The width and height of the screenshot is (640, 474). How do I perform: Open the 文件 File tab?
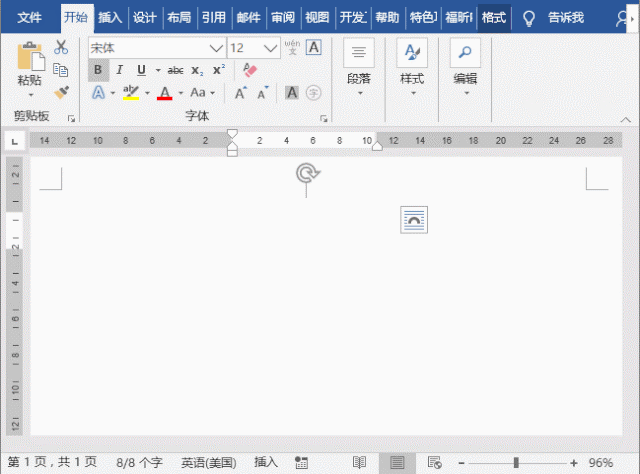(x=30, y=18)
